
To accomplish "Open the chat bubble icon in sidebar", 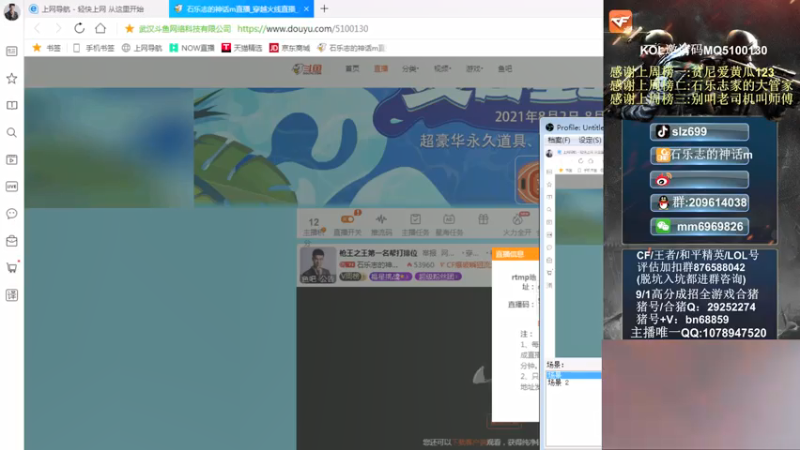I will [12, 214].
